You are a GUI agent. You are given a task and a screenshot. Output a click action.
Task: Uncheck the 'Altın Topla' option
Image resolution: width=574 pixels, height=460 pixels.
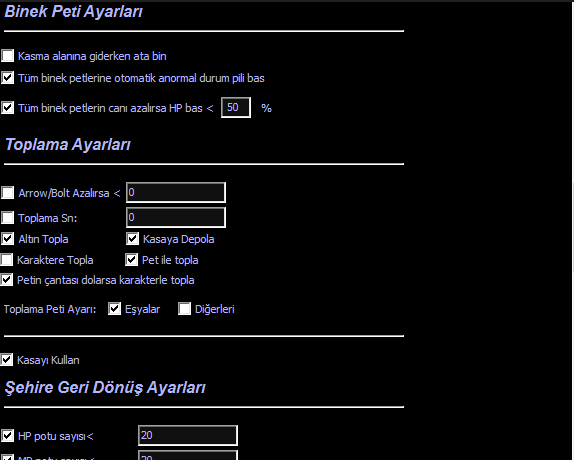tap(7, 239)
